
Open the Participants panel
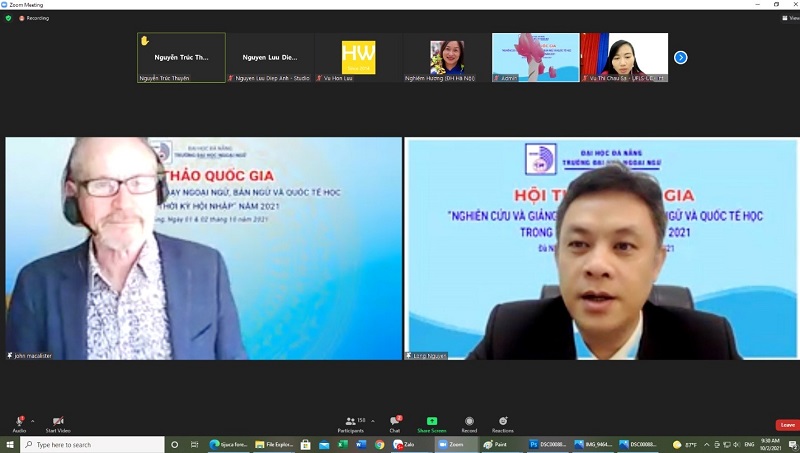350,422
